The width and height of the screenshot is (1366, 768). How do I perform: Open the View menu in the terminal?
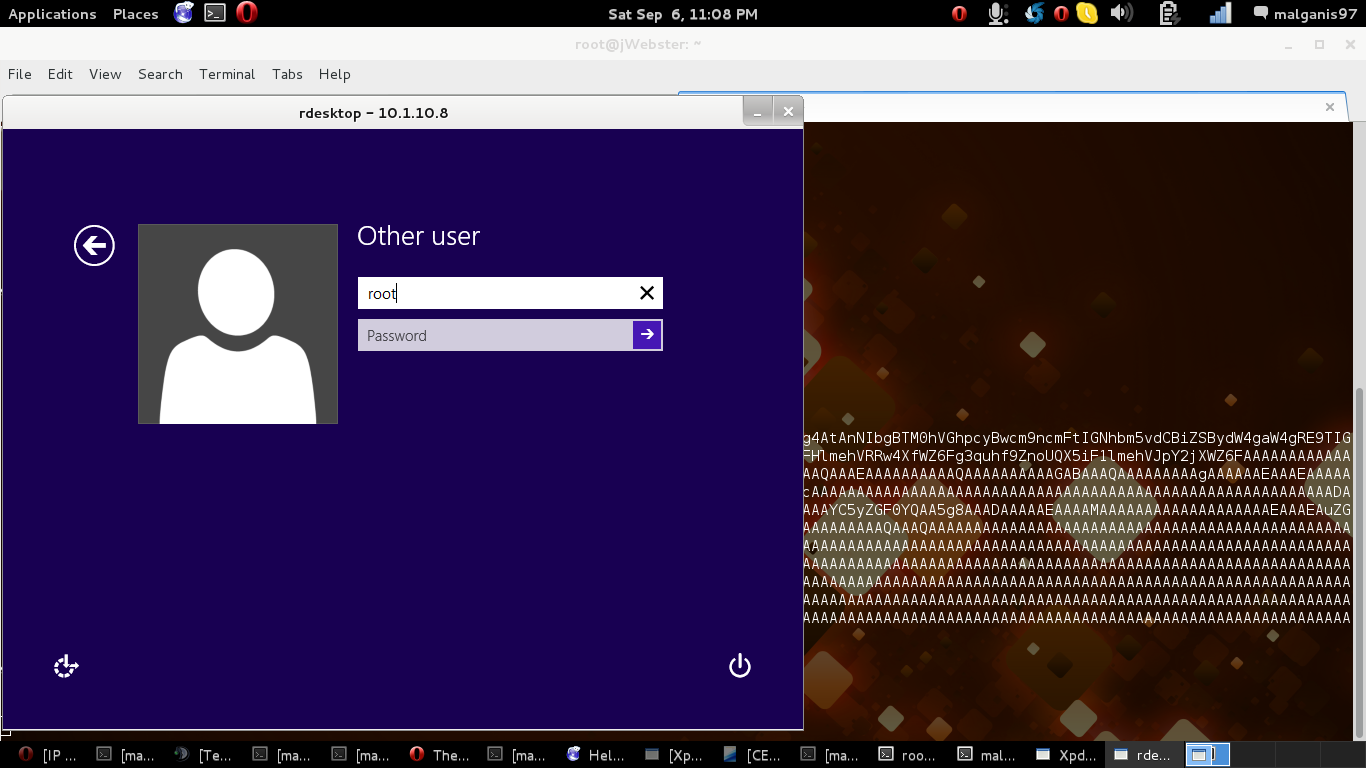pos(105,74)
